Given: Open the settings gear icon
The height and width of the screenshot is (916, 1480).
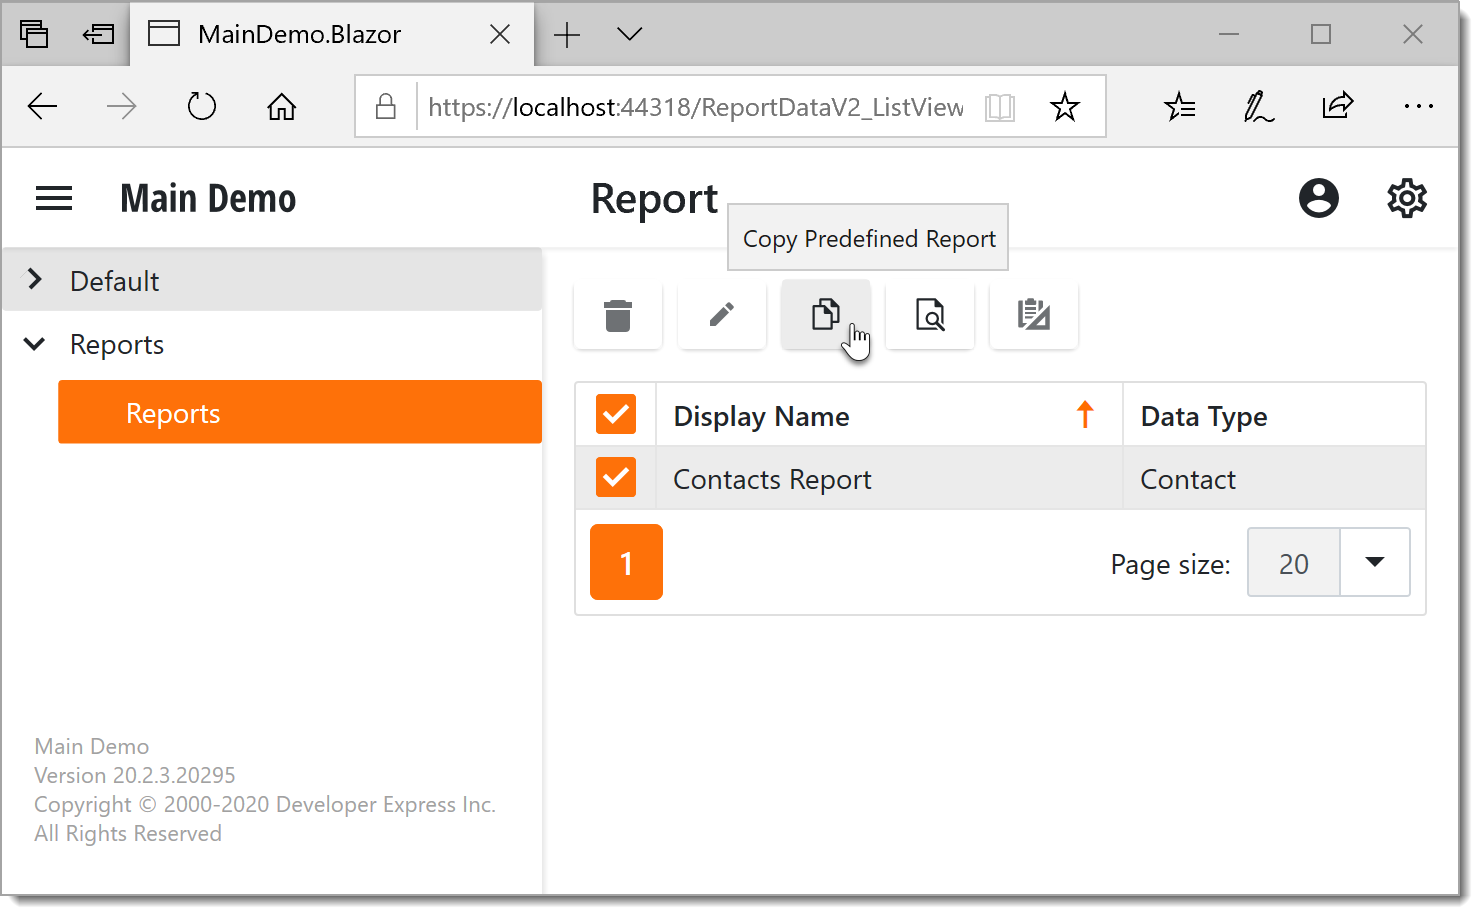Looking at the screenshot, I should click(1406, 198).
